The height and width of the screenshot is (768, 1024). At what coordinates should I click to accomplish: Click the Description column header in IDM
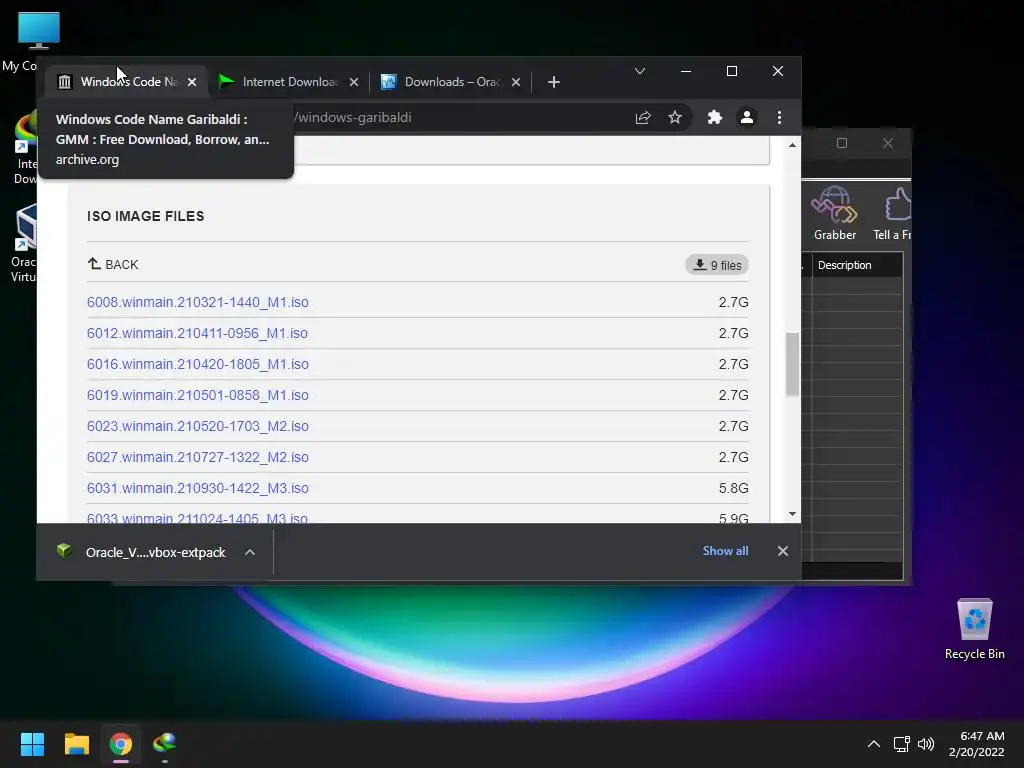point(857,265)
